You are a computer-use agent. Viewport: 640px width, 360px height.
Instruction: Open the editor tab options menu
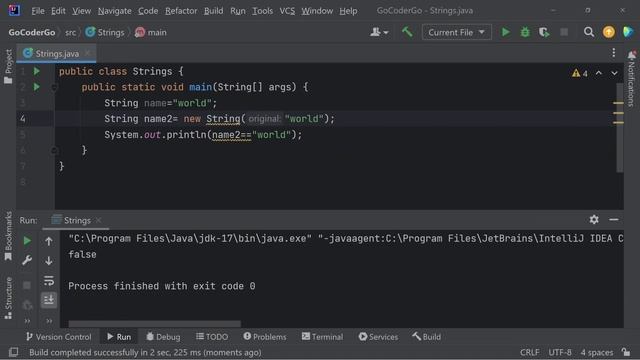(x=613, y=53)
